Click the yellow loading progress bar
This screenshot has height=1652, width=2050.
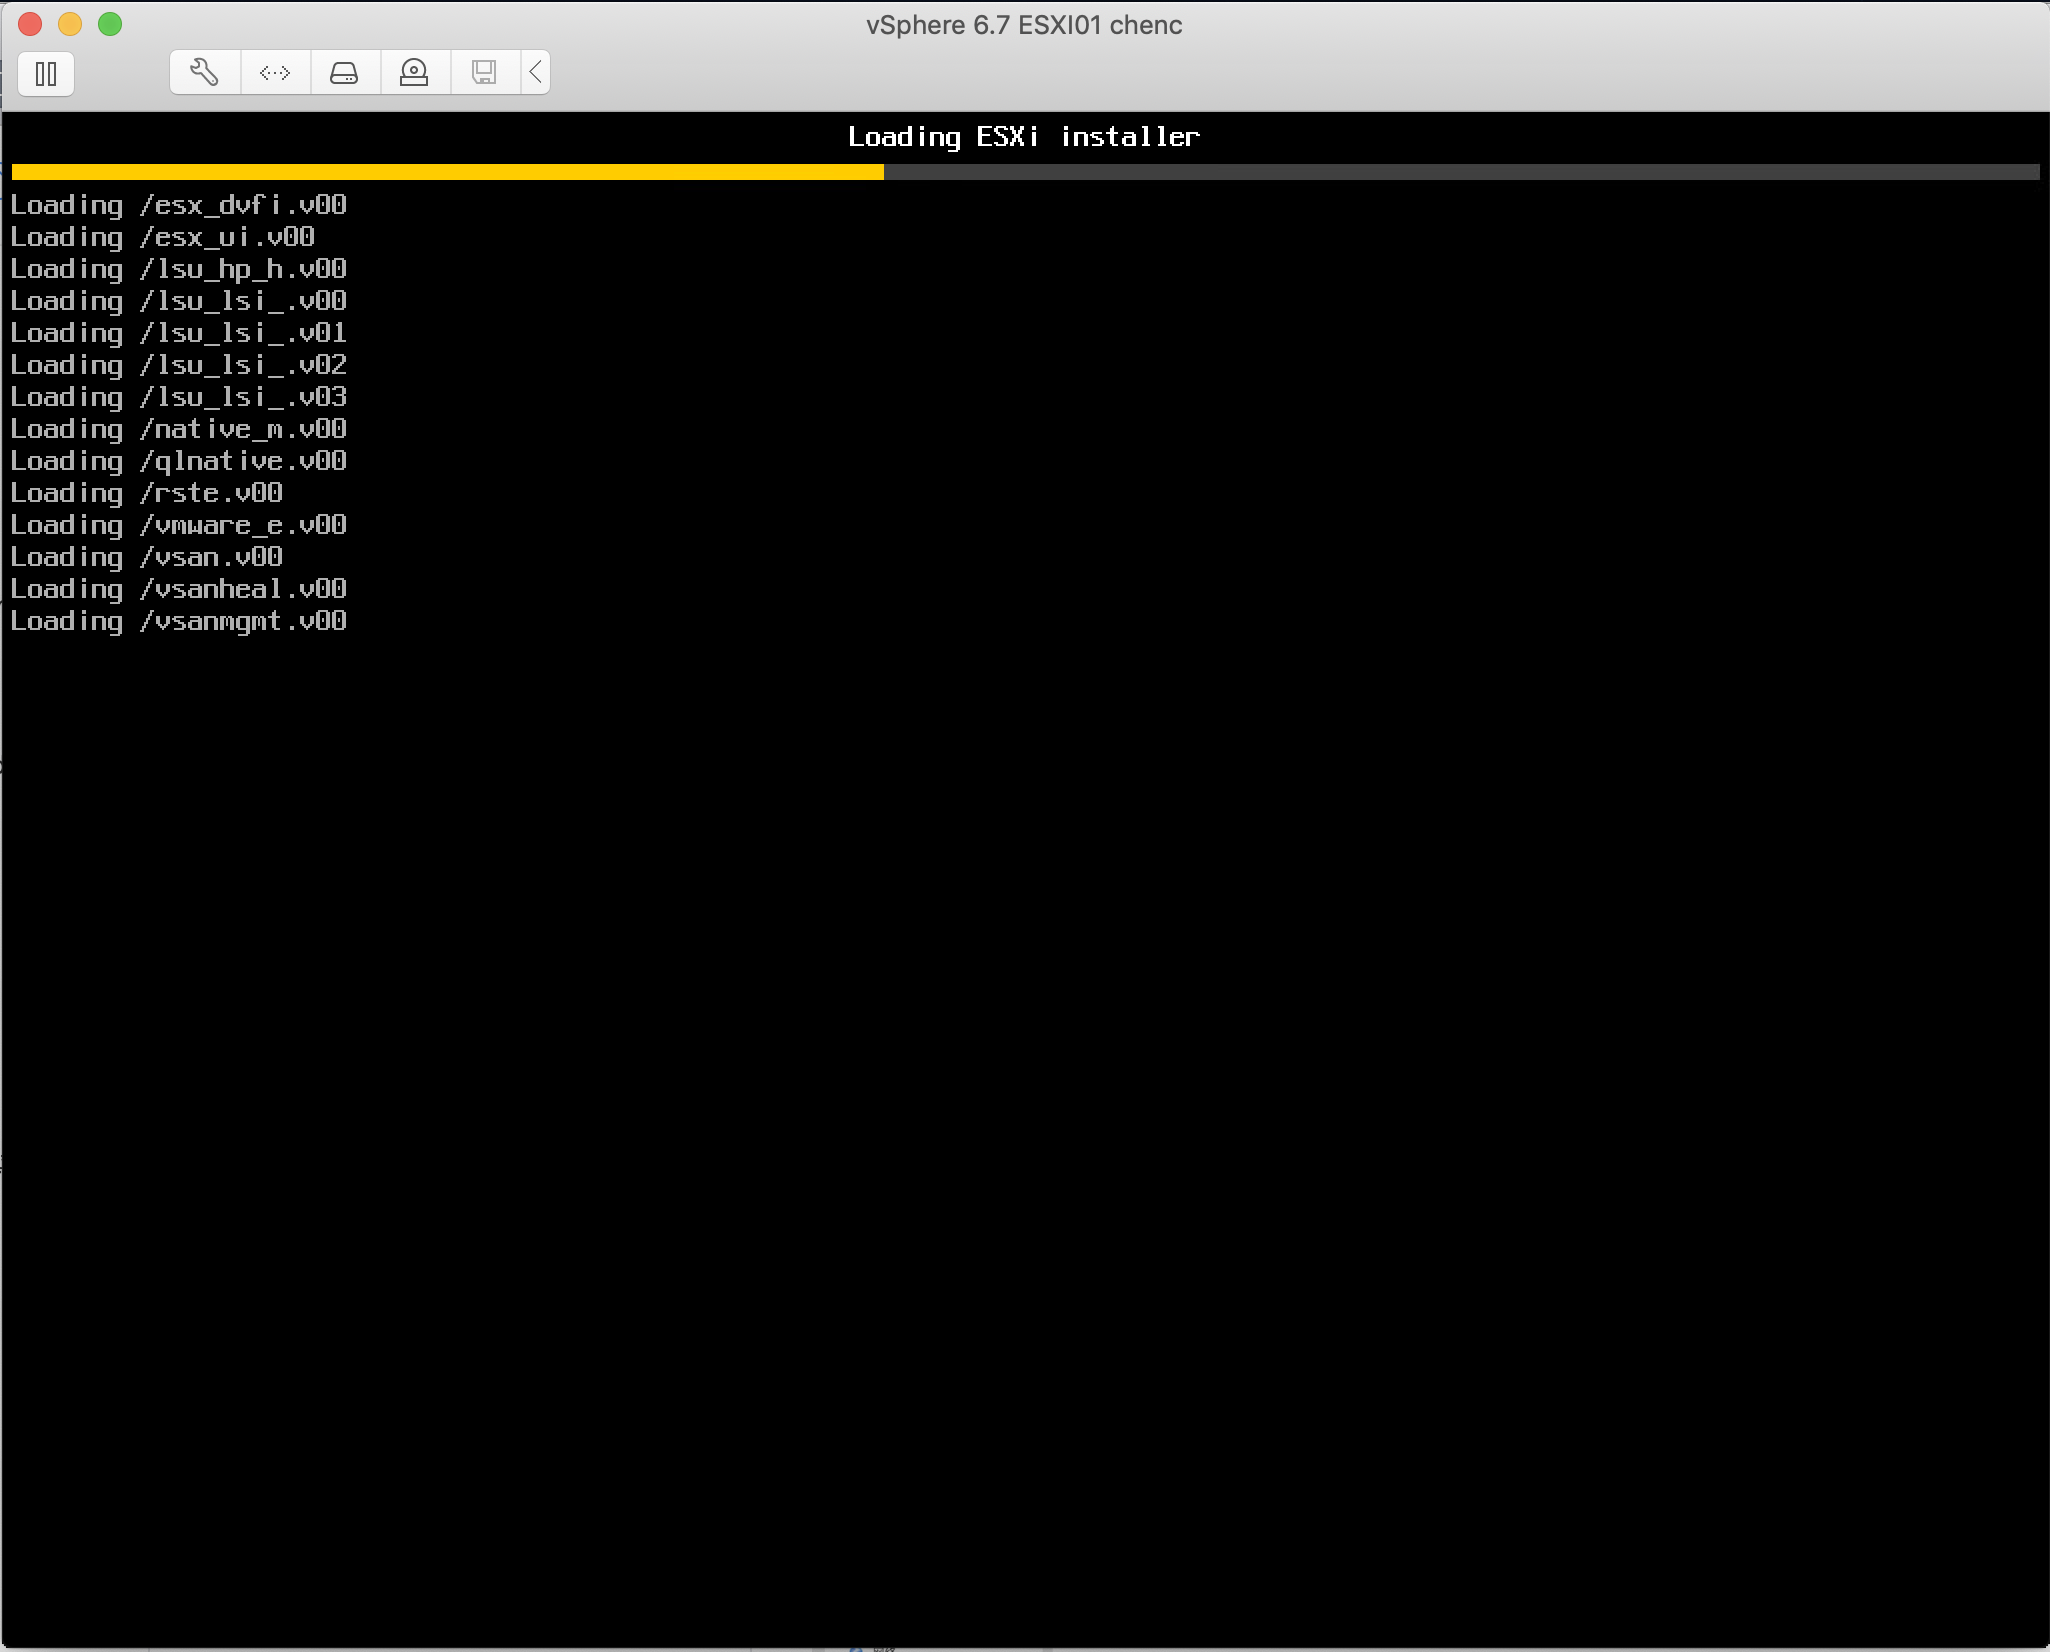[448, 172]
